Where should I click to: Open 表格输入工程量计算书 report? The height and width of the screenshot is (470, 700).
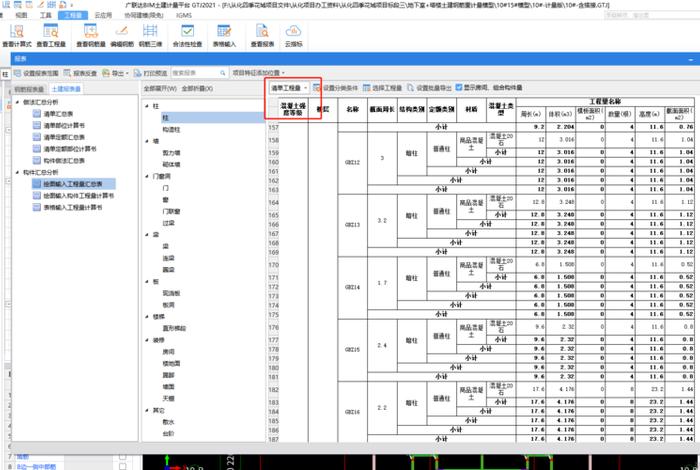(73, 207)
